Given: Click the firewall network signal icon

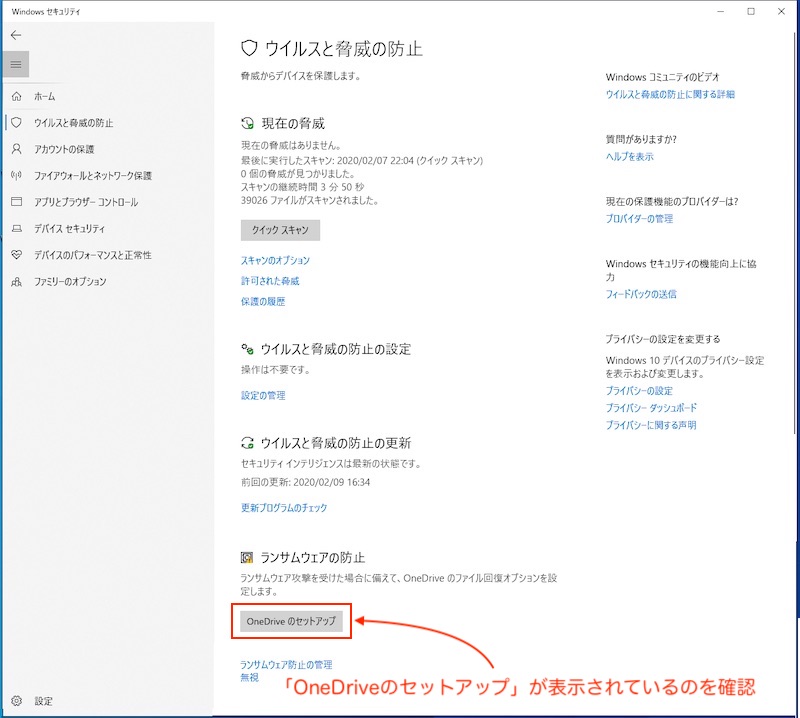Looking at the screenshot, I should (17, 176).
